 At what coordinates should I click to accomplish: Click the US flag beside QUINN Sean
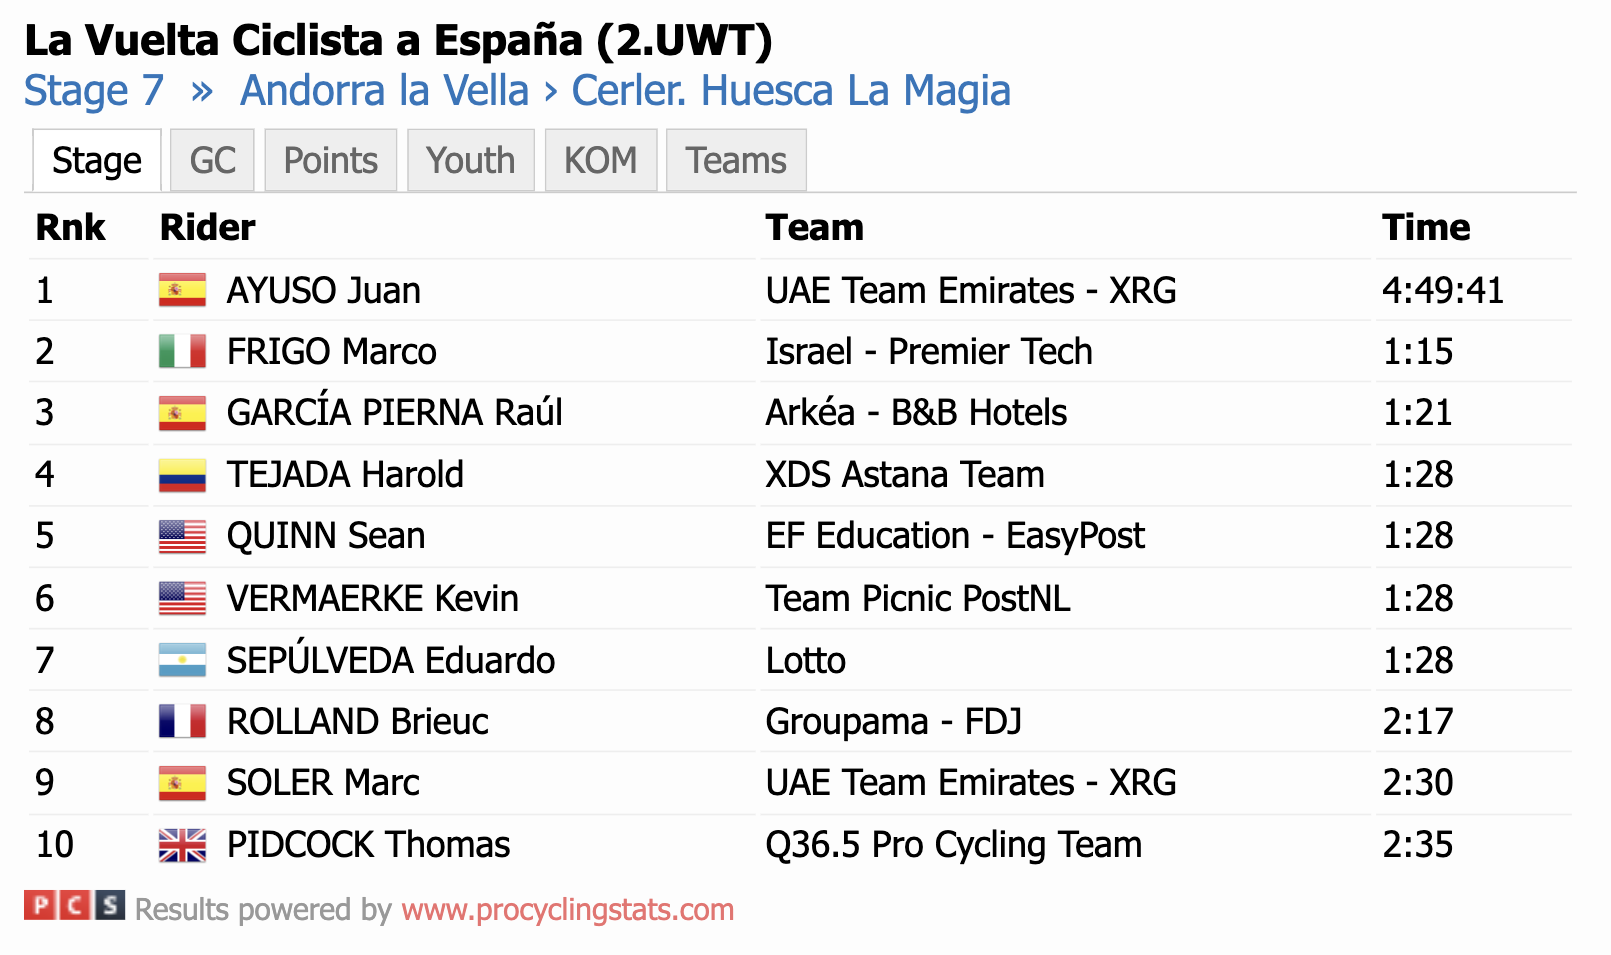[182, 536]
